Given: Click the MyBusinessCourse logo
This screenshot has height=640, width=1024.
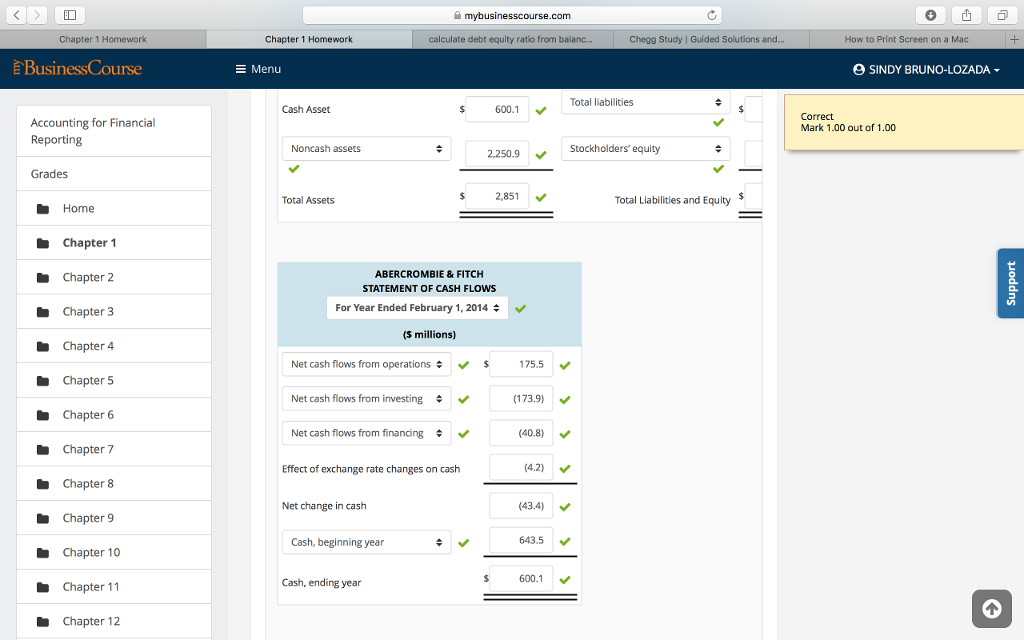Looking at the screenshot, I should (x=78, y=68).
